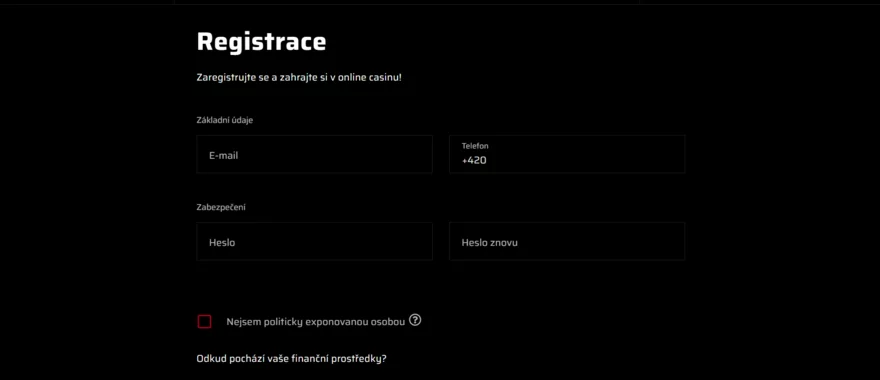The image size is (880, 380).
Task: Click the 'Heslo znovu' confirmation field
Action: [x=567, y=242]
